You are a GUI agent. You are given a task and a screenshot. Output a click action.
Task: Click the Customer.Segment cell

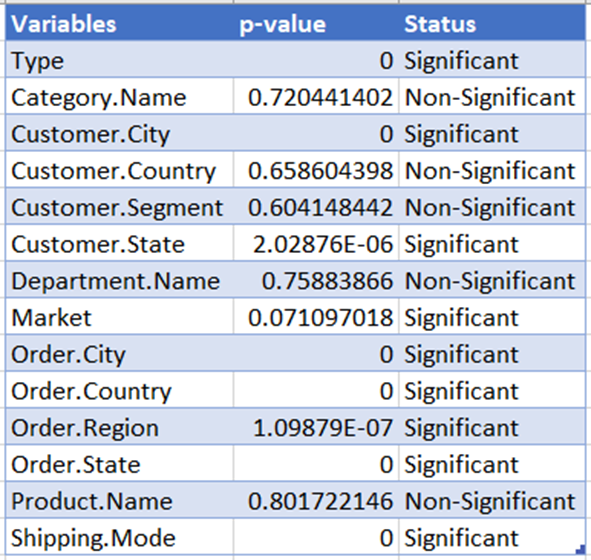[119, 207]
